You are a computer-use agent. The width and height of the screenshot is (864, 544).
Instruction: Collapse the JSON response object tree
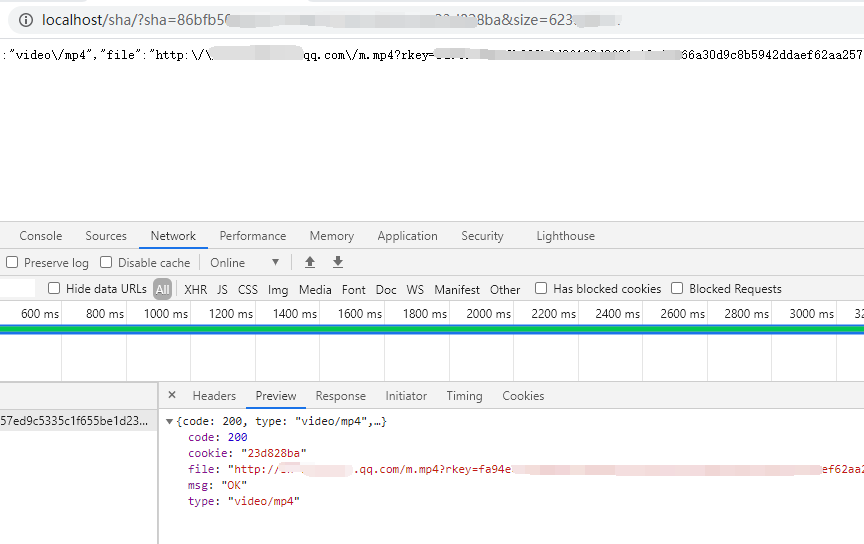169,422
